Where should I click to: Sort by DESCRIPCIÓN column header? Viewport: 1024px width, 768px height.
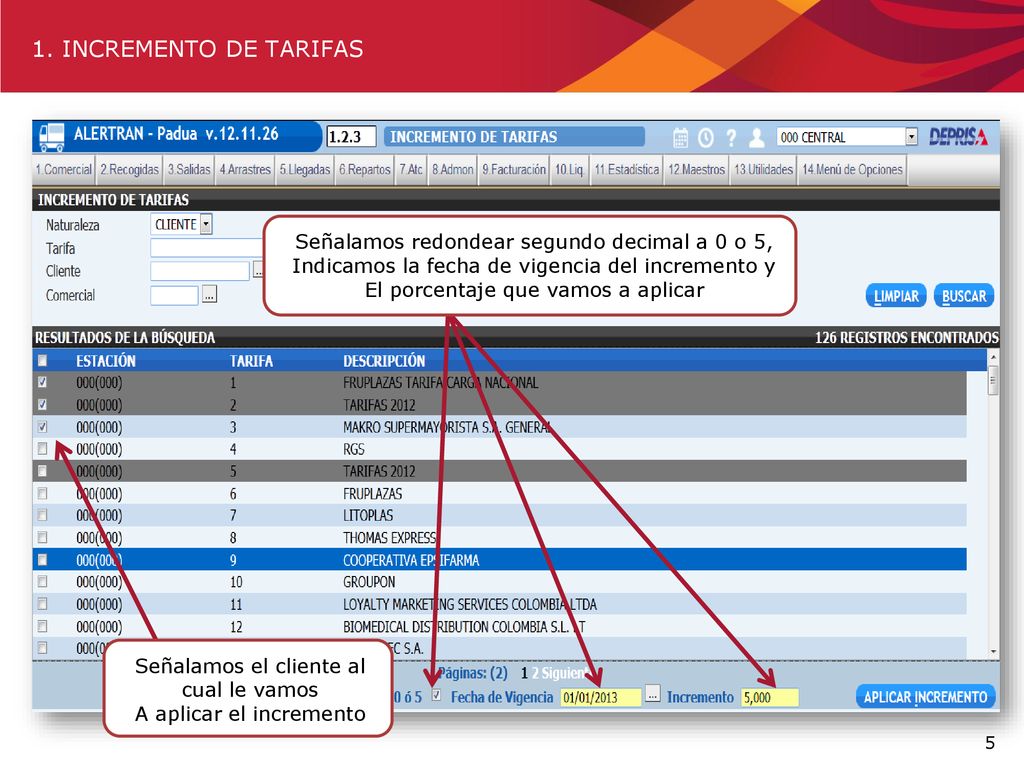click(384, 360)
